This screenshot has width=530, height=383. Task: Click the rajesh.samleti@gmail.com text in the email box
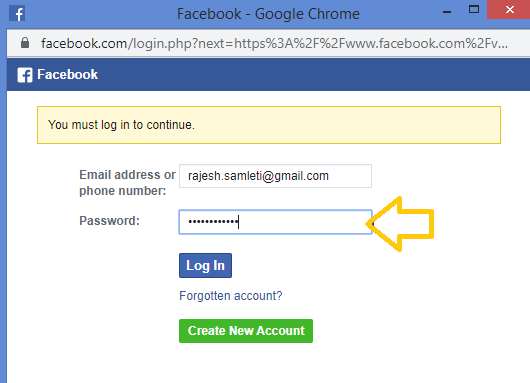point(258,176)
